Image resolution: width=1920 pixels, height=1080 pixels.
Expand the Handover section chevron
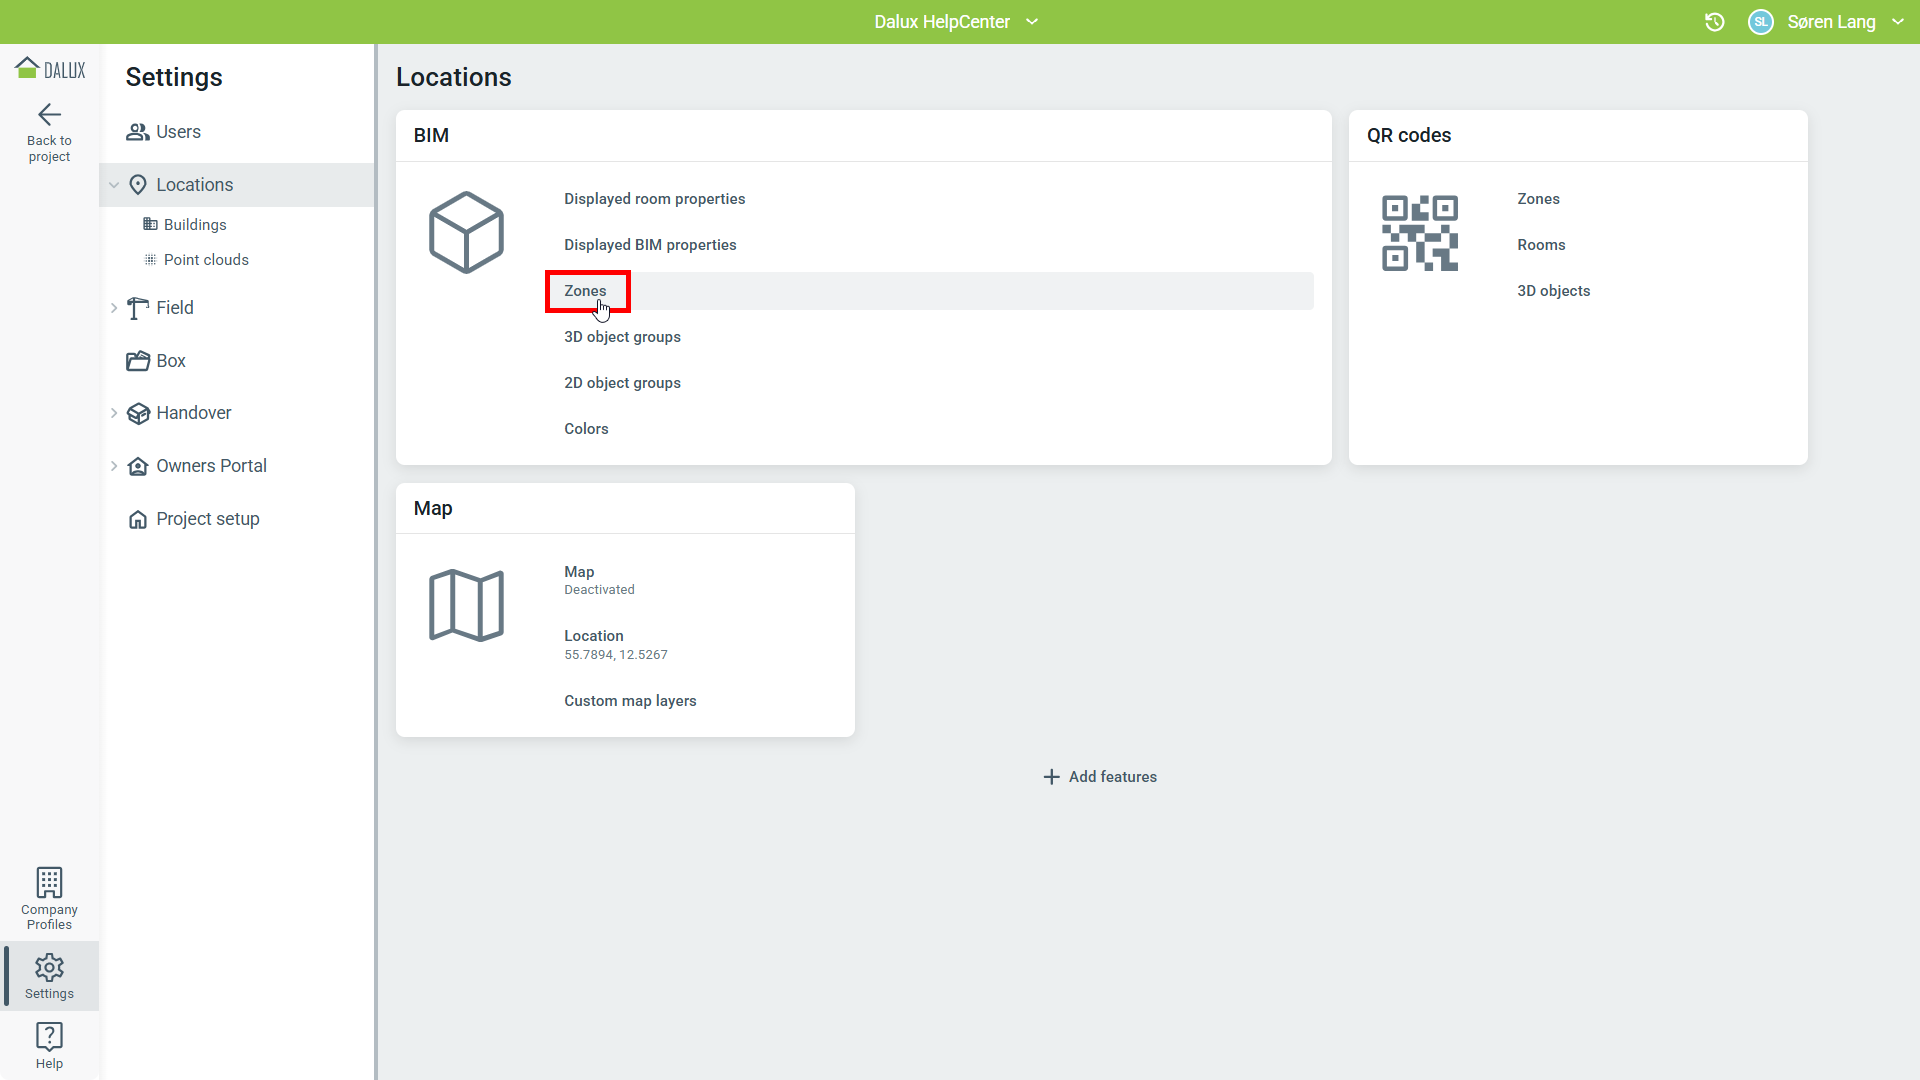tap(114, 413)
